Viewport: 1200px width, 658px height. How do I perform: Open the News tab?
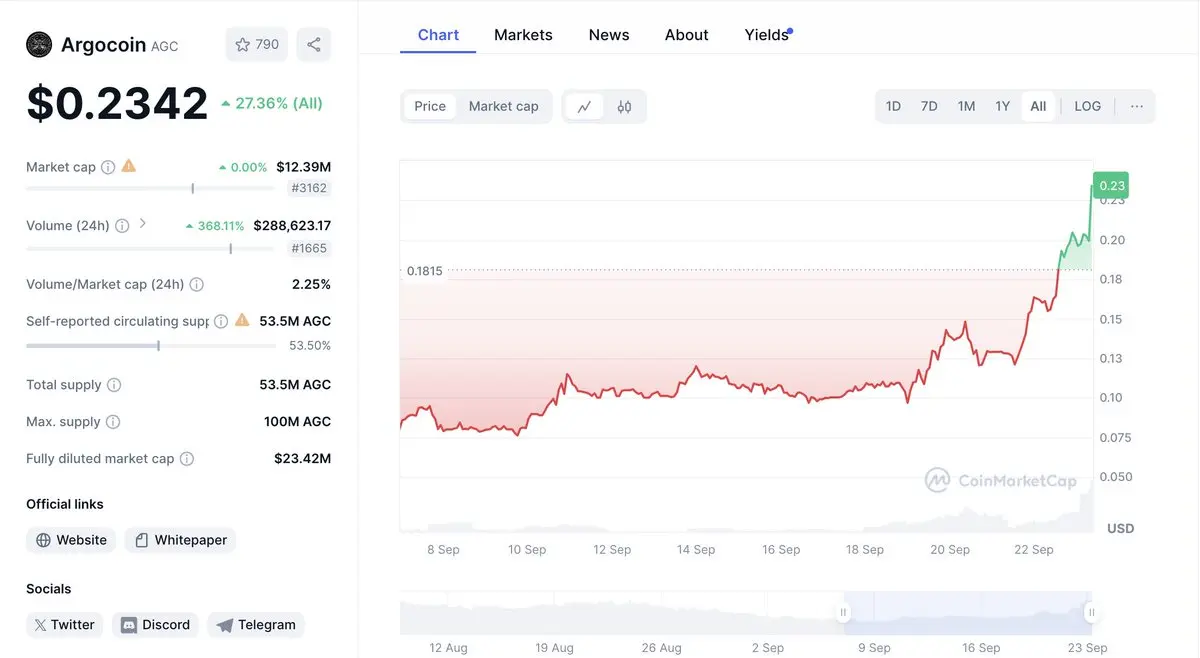tap(609, 35)
